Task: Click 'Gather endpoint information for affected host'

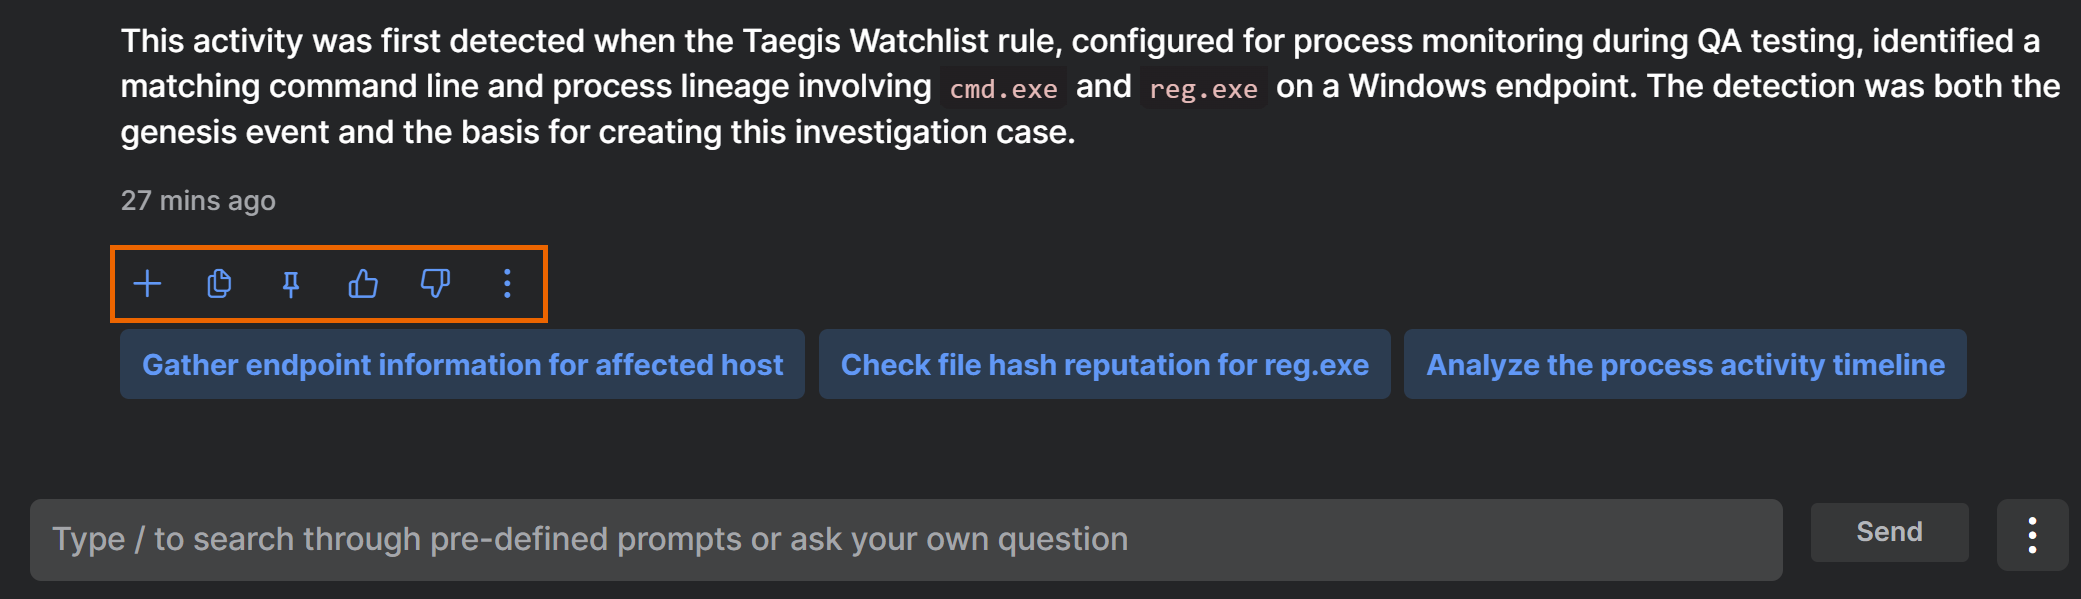Action: (462, 365)
